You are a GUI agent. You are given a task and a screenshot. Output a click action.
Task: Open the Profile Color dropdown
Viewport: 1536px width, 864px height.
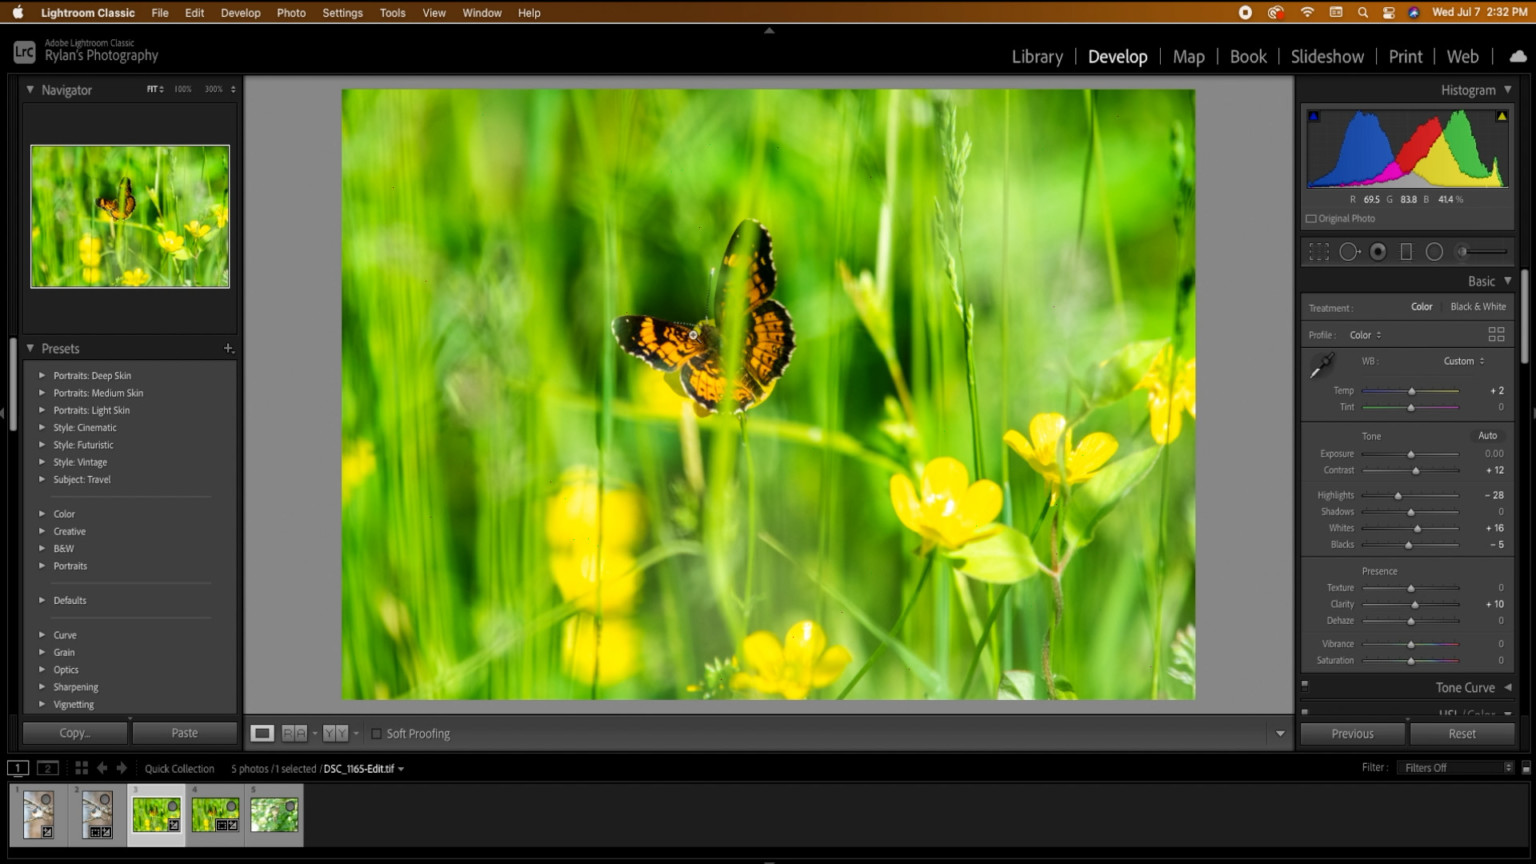click(x=1365, y=335)
